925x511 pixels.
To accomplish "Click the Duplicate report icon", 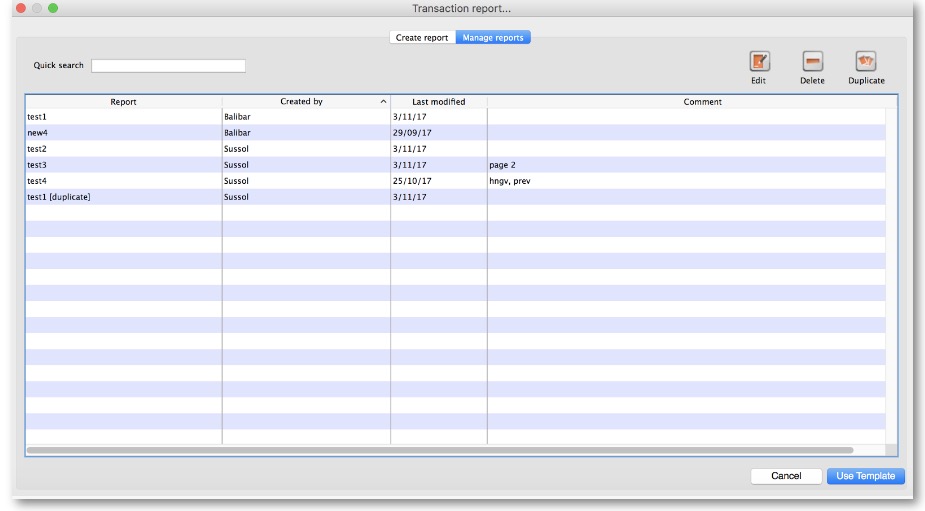I will (x=866, y=62).
